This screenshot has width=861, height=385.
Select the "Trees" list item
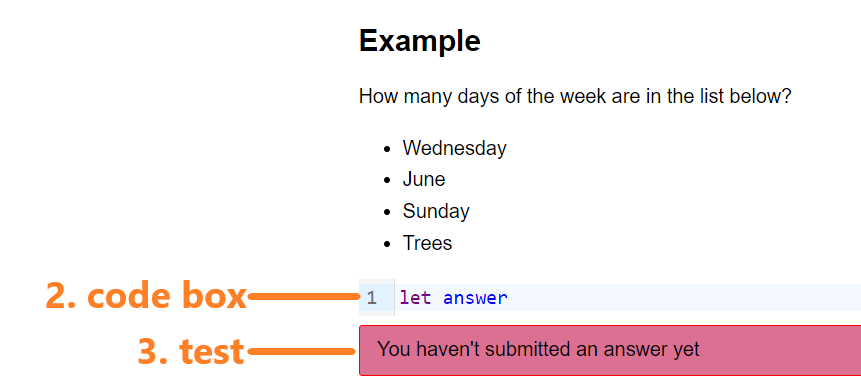pyautogui.click(x=427, y=243)
